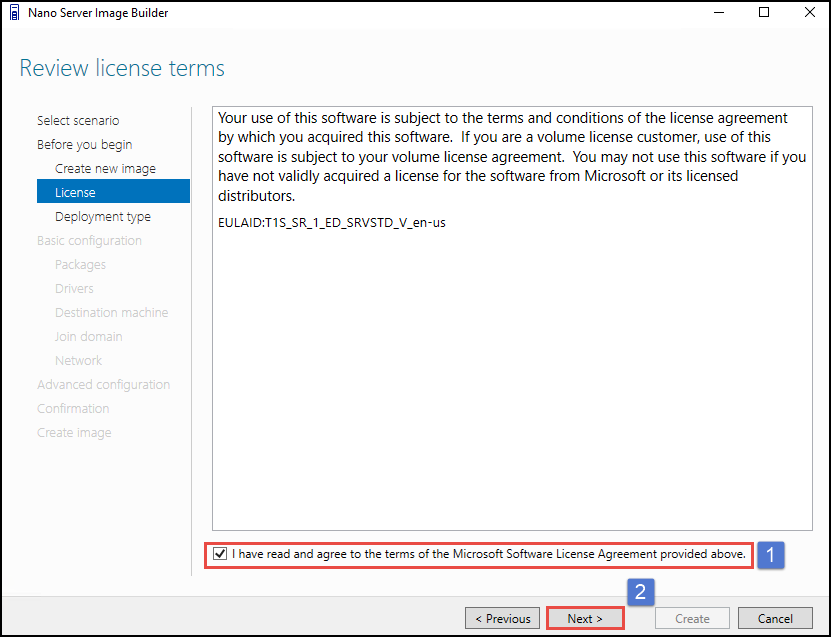The width and height of the screenshot is (831, 637).
Task: Jump to the Deployment type step
Action: (x=103, y=216)
